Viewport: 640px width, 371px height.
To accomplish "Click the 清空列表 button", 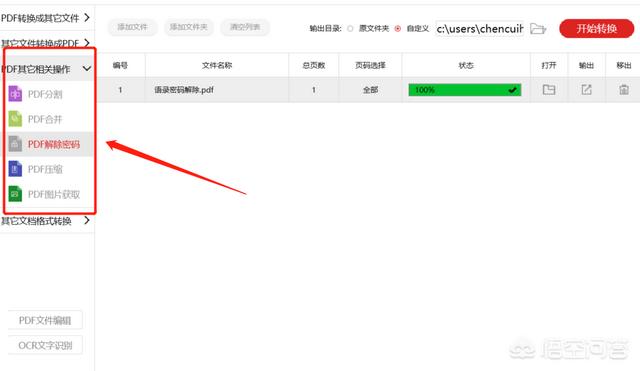I will [245, 27].
